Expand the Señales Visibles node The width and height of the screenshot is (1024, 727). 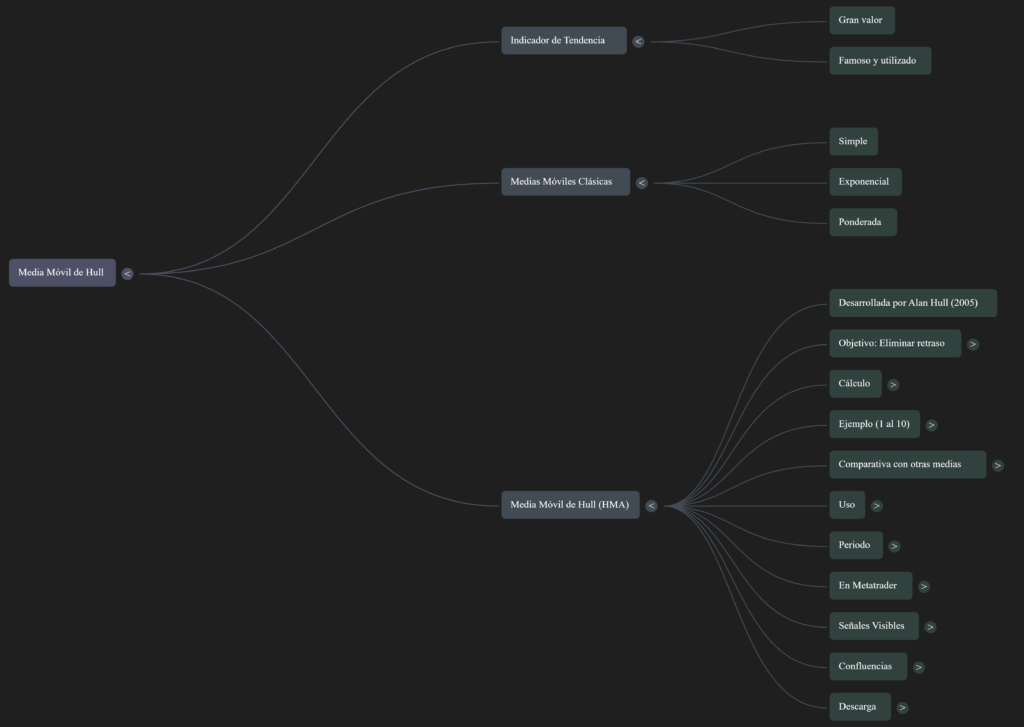930,627
